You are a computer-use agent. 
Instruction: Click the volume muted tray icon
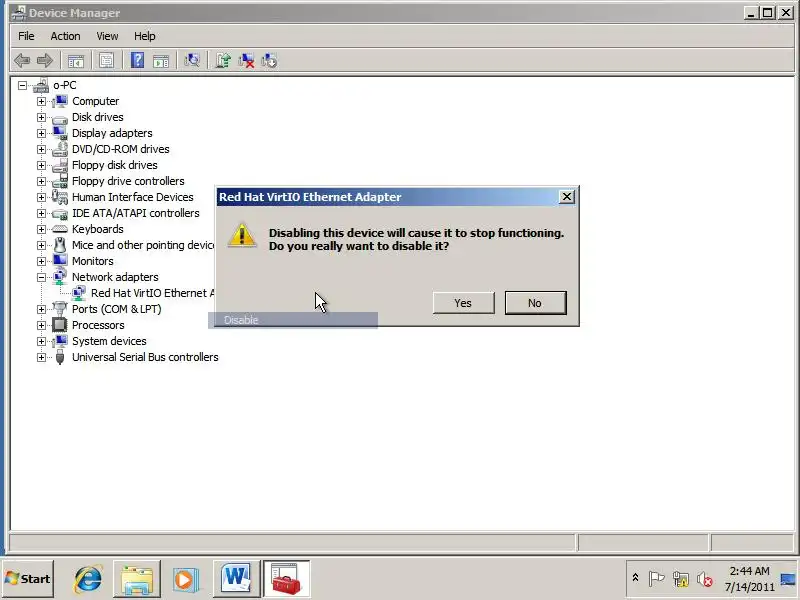click(705, 580)
